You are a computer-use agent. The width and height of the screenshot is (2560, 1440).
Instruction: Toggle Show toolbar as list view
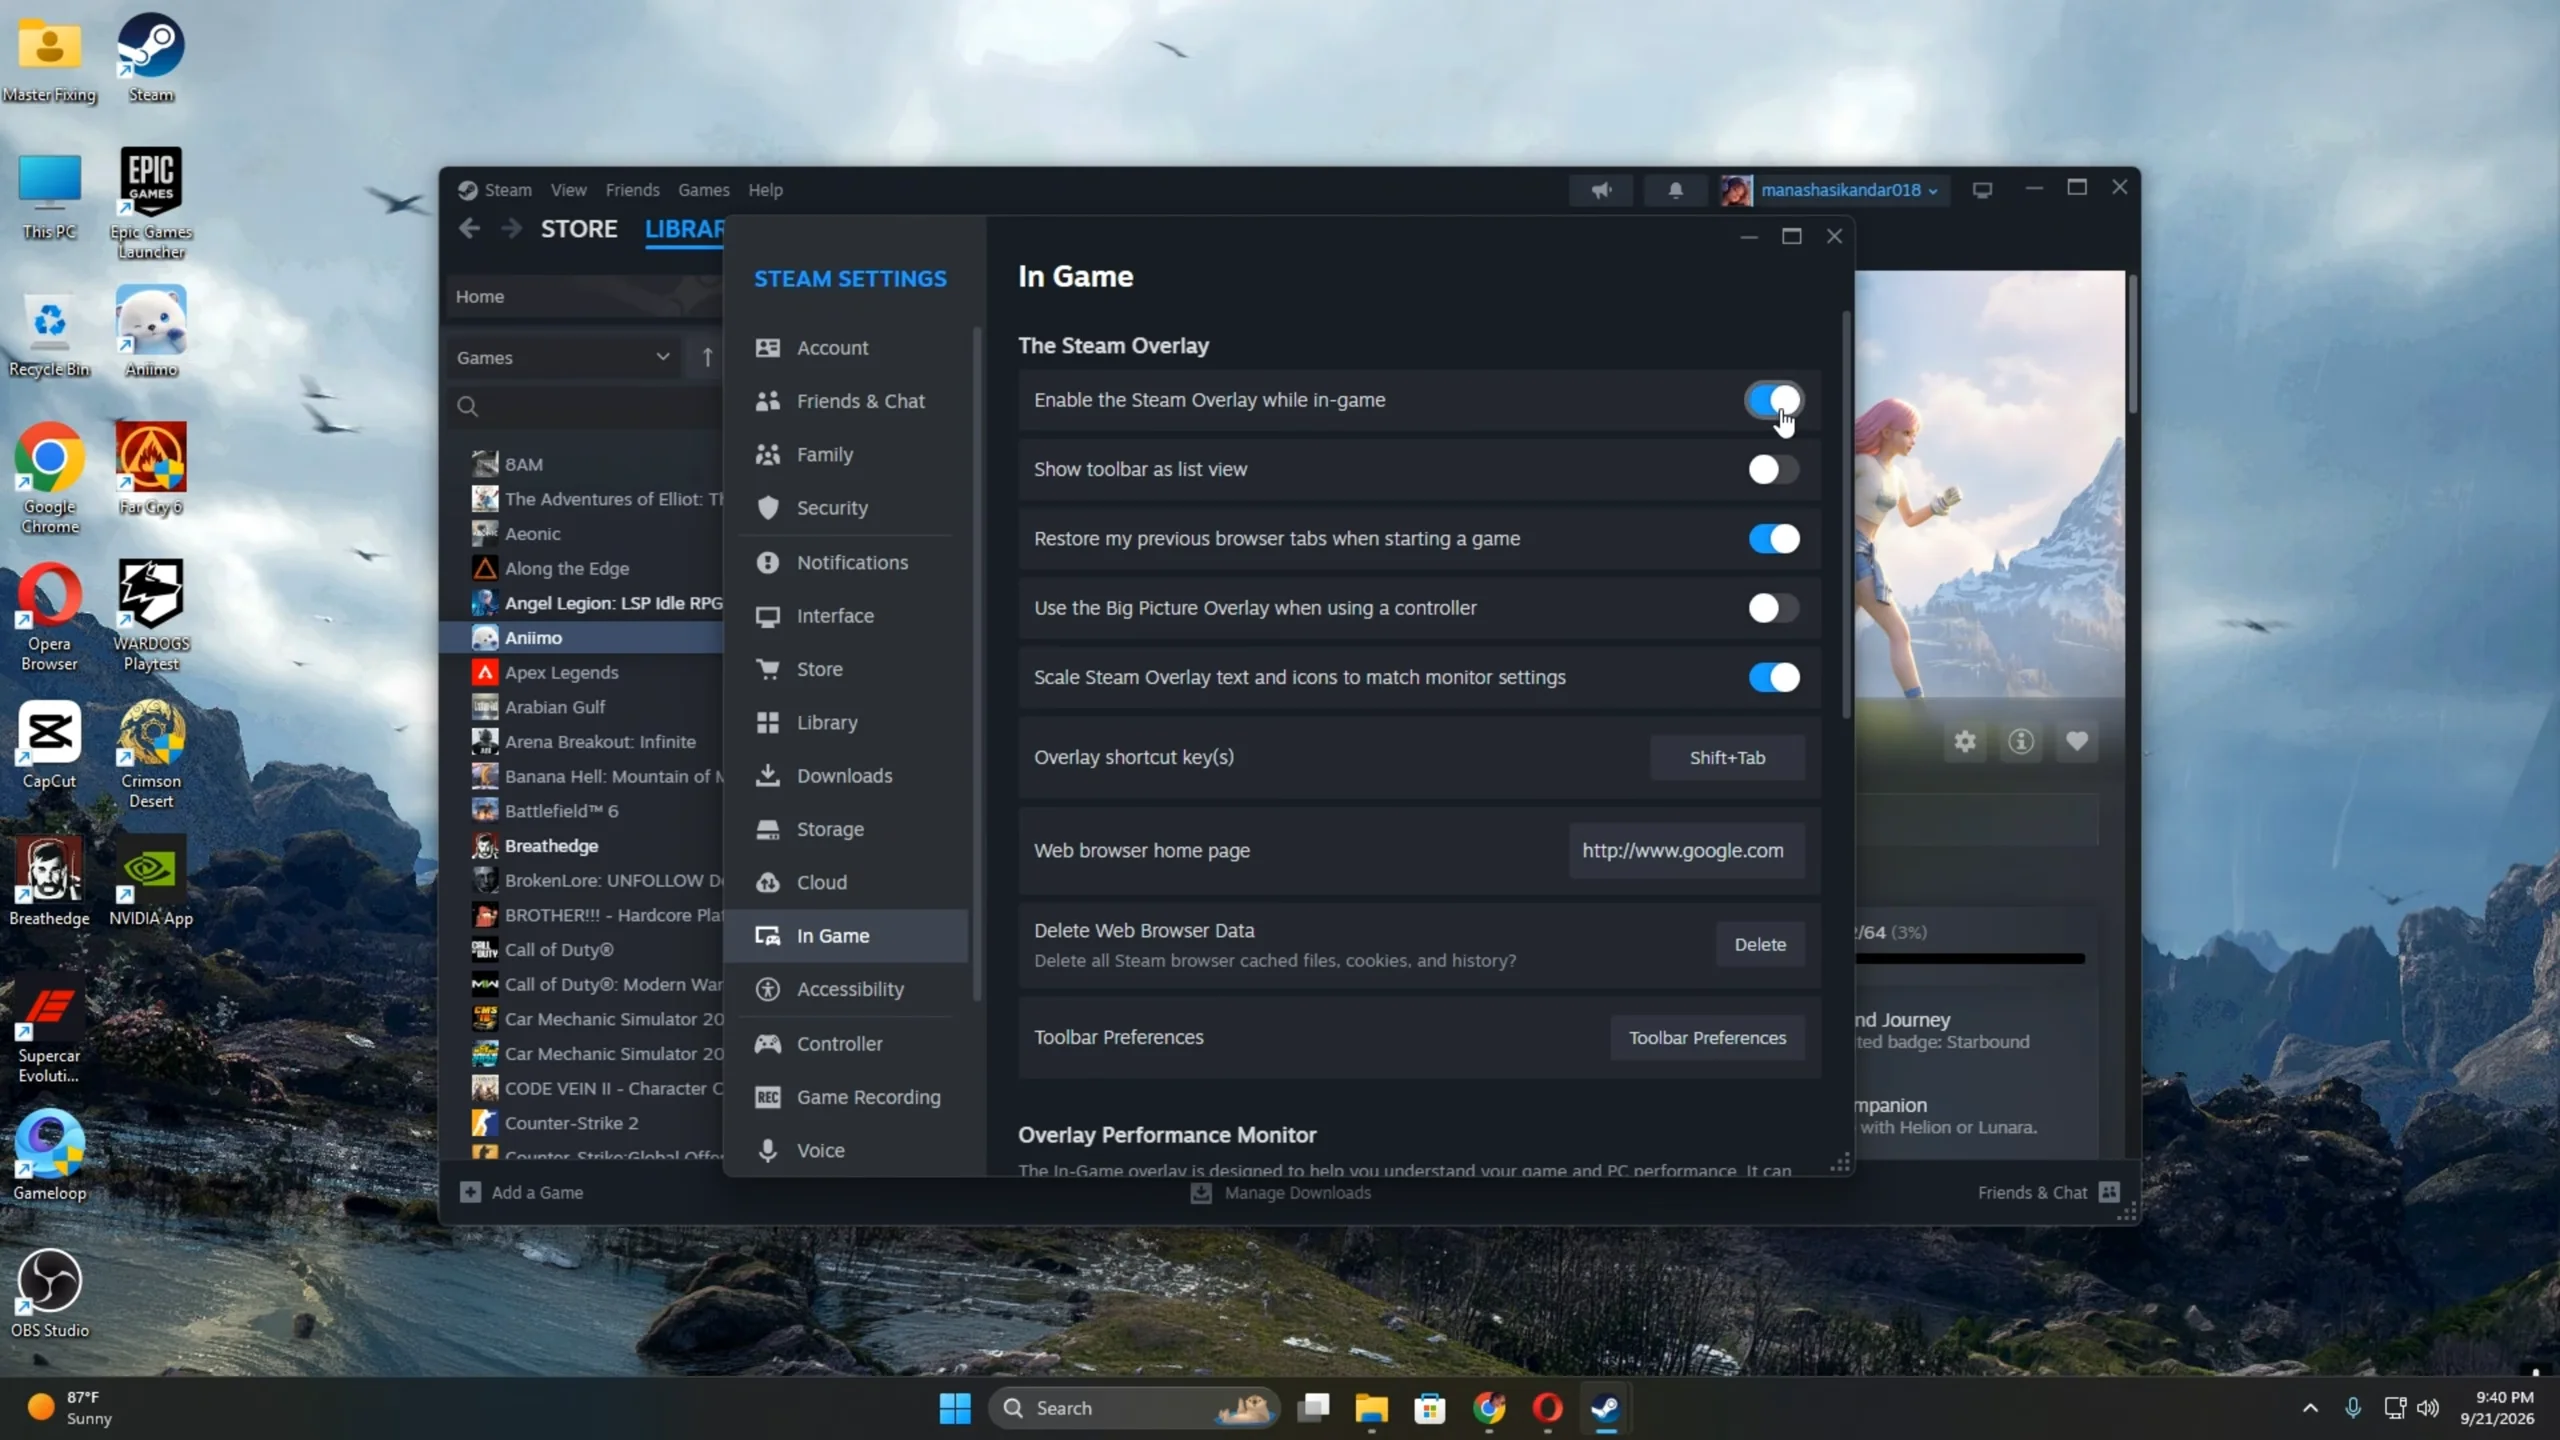1774,469
